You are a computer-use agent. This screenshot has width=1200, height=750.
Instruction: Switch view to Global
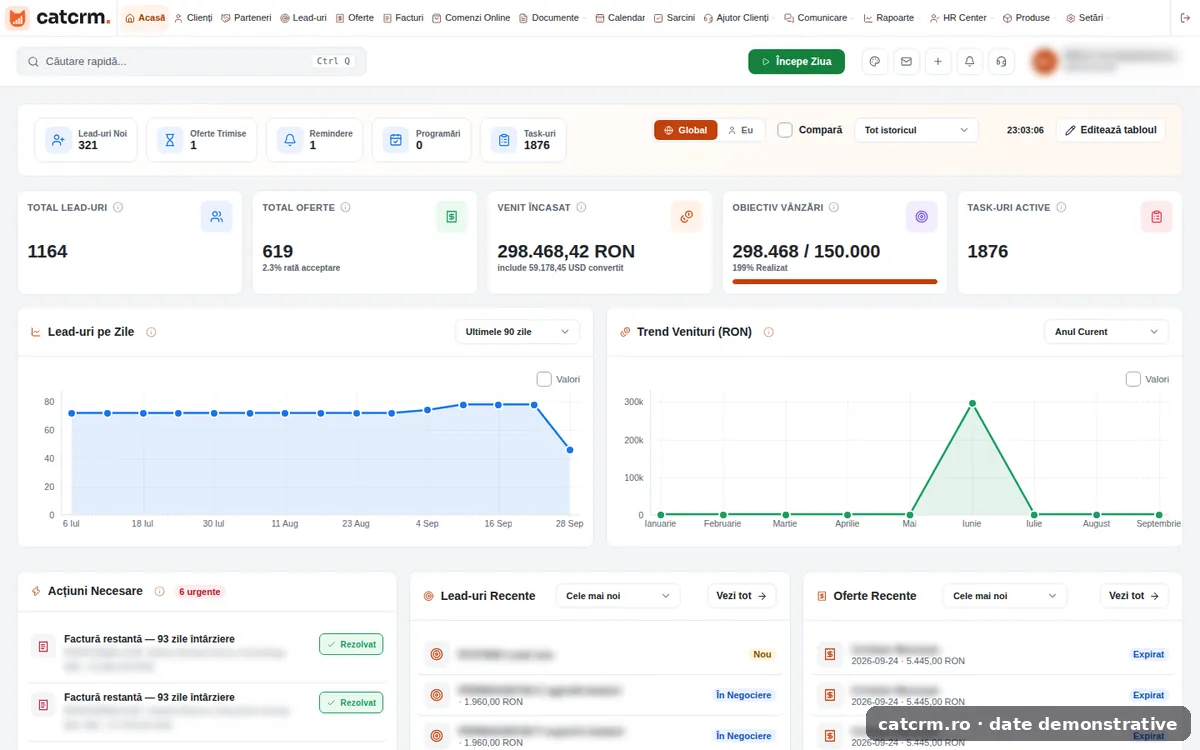685,130
